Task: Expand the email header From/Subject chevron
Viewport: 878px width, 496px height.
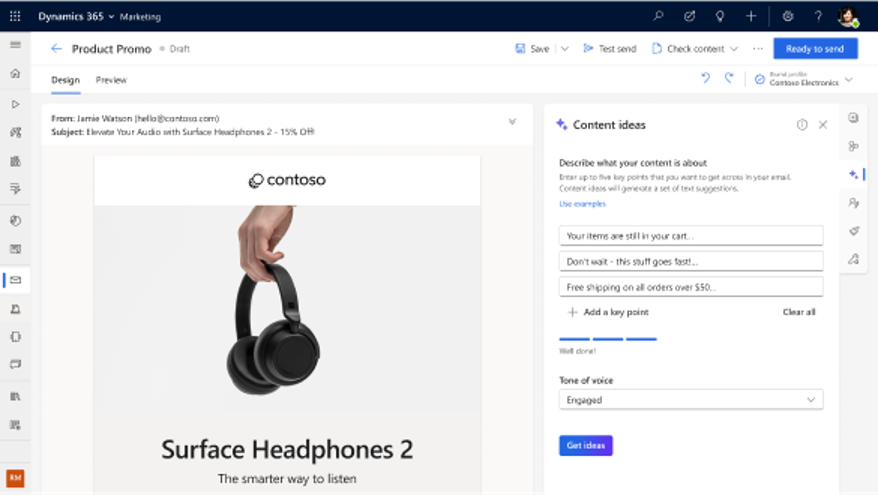Action: point(512,121)
